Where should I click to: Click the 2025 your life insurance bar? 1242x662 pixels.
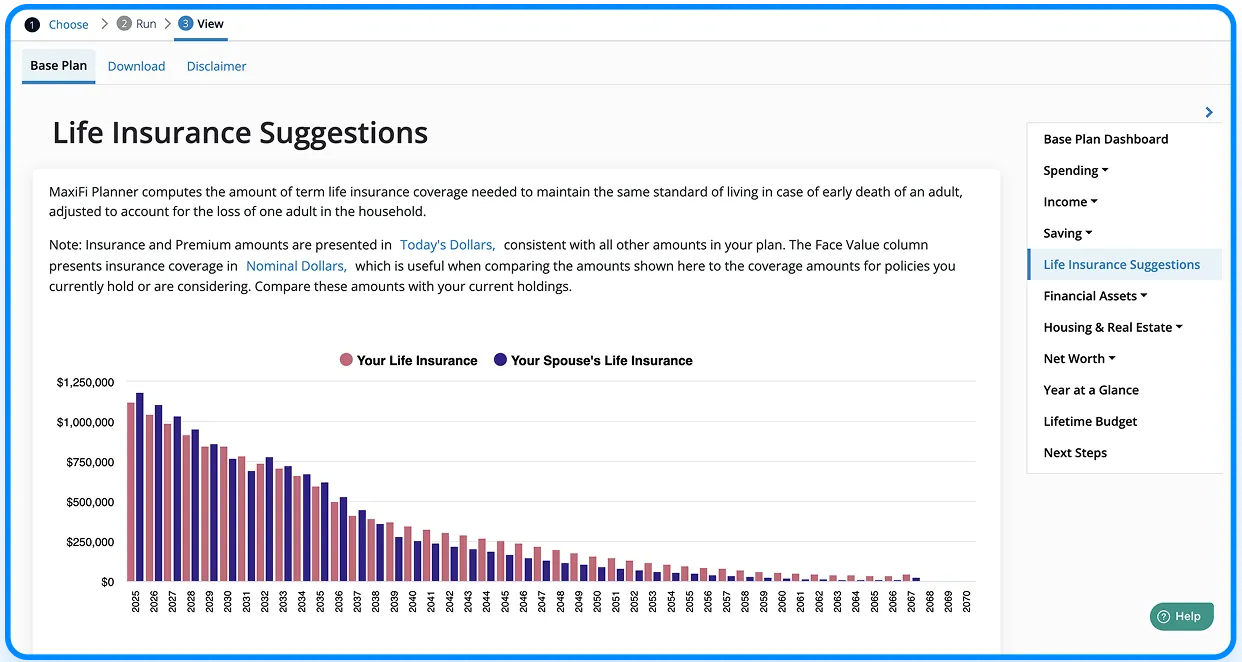tap(131, 492)
